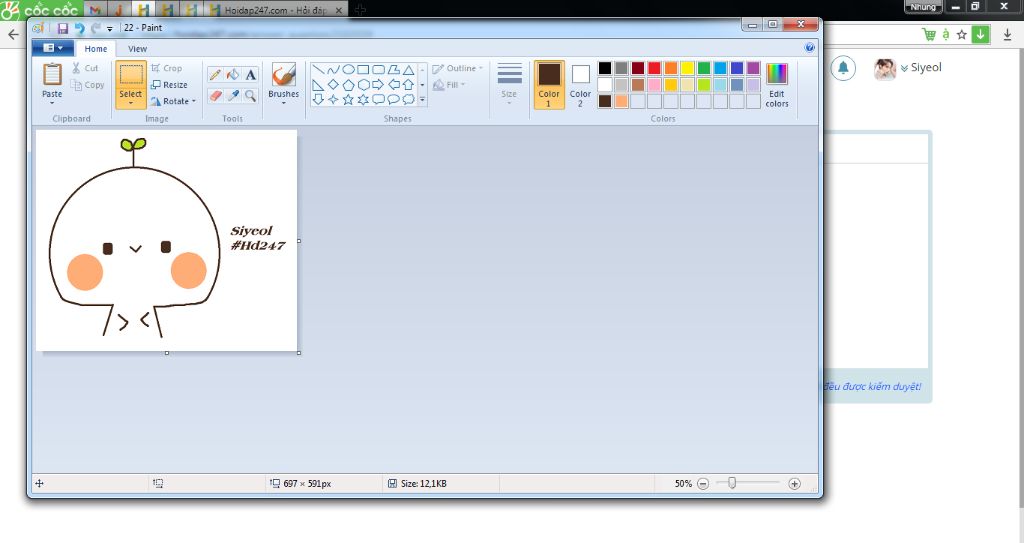Image resolution: width=1024 pixels, height=543 pixels.
Task: Click the Siyeol profile avatar in browser
Action: click(884, 69)
